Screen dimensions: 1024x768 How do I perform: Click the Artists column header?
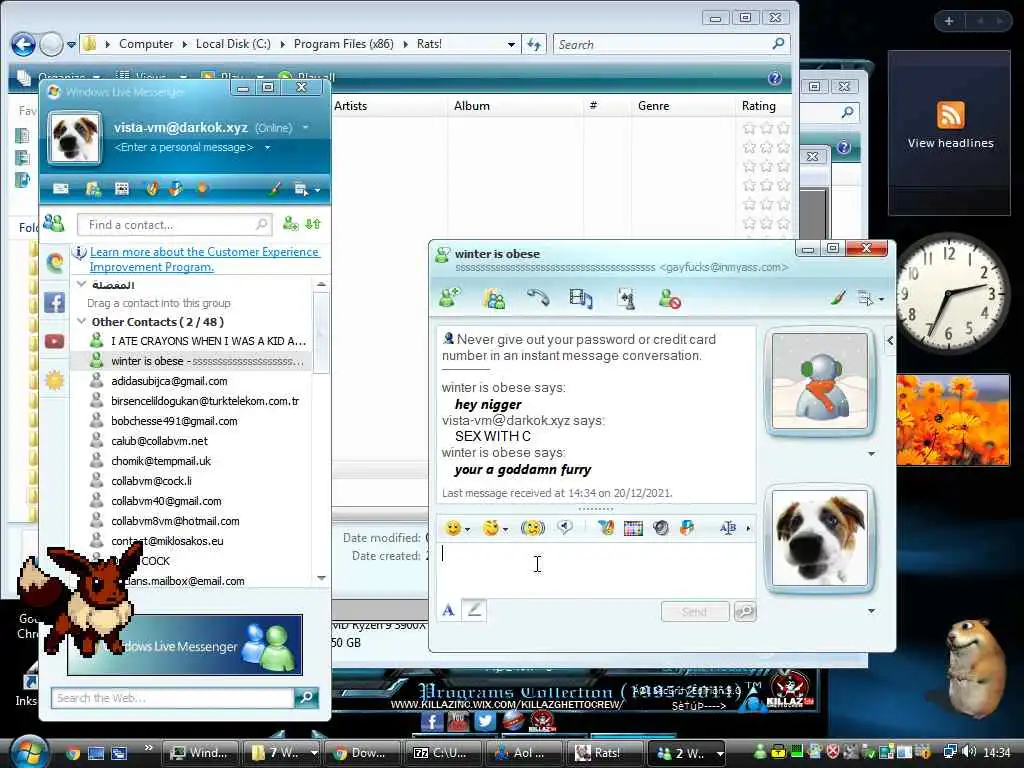coord(351,106)
